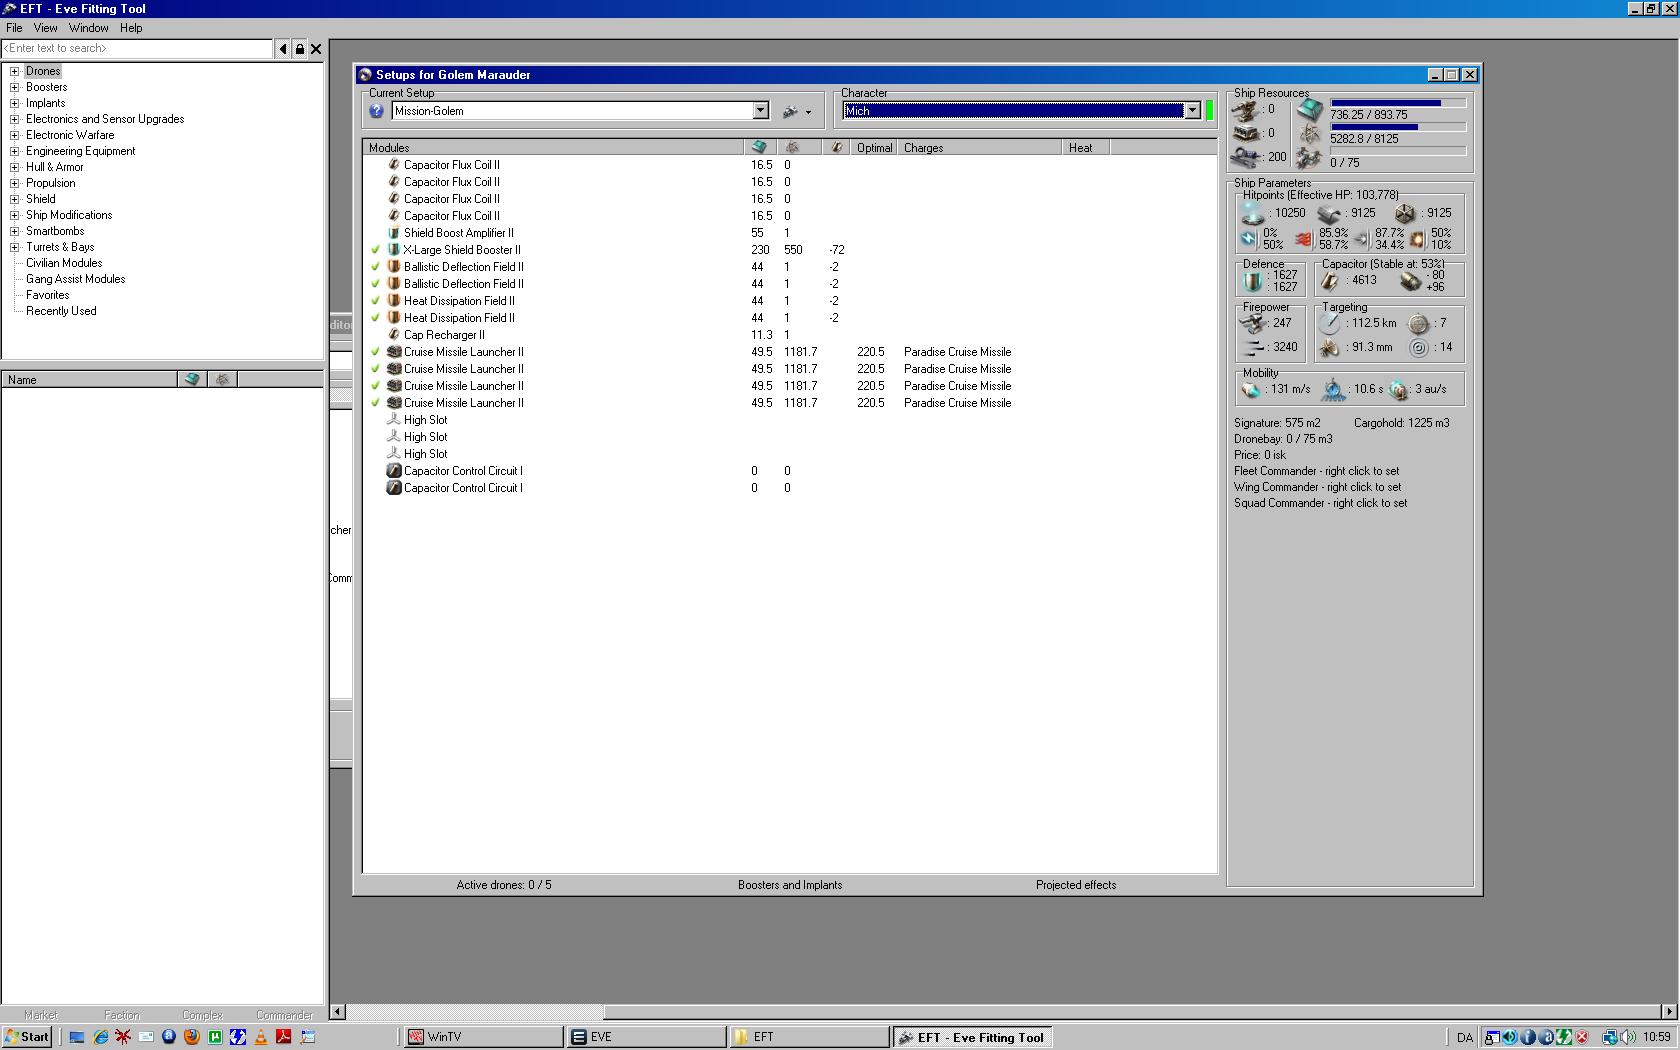This screenshot has height=1050, width=1680.
Task: Expand Electronics and Sensor Upgrades node
Action: (x=15, y=119)
